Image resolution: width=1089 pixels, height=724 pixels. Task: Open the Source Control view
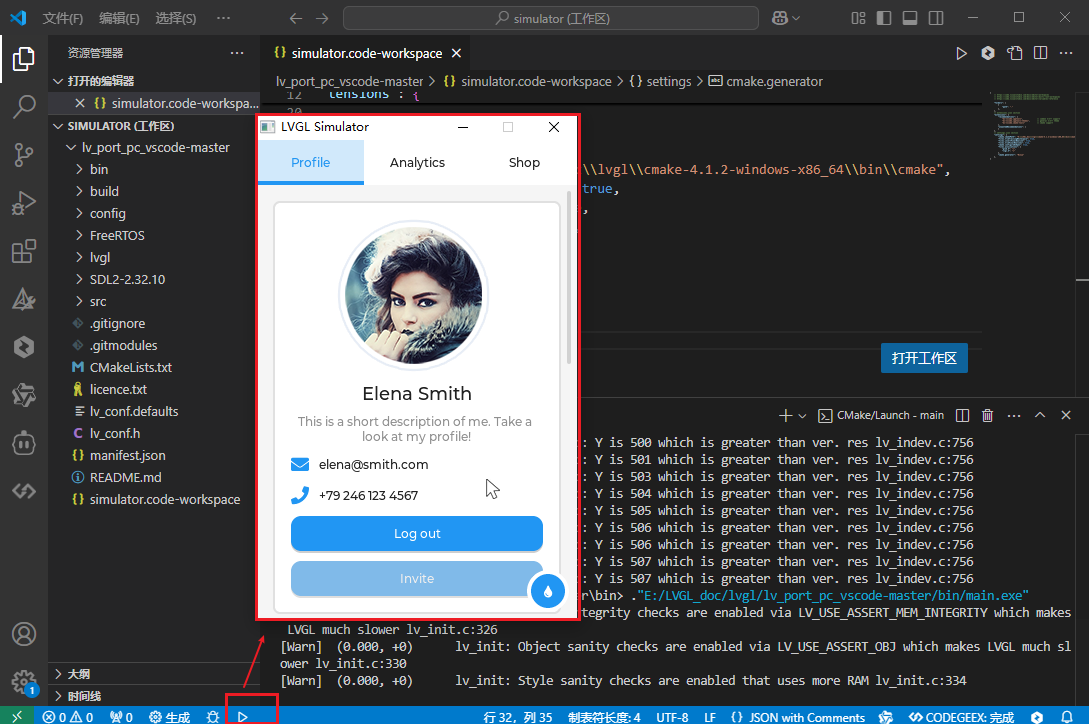[24, 154]
